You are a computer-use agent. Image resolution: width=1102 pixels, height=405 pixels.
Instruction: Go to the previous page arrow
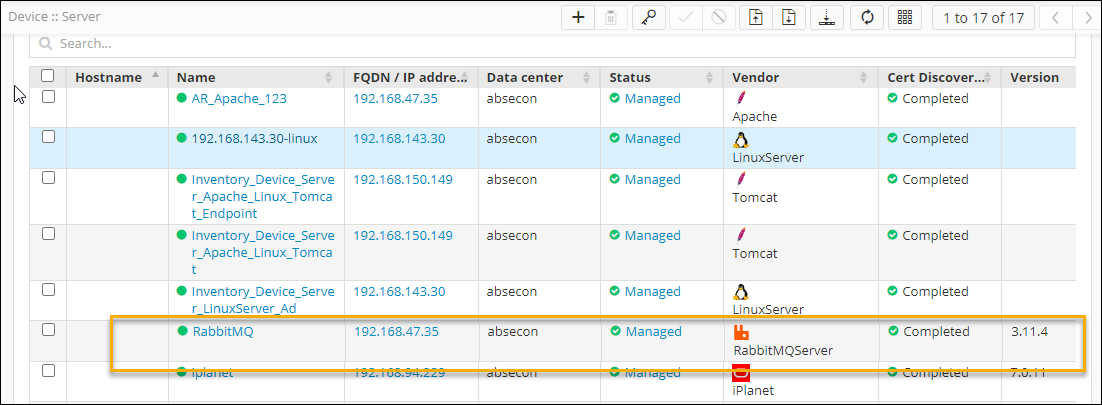(1056, 18)
